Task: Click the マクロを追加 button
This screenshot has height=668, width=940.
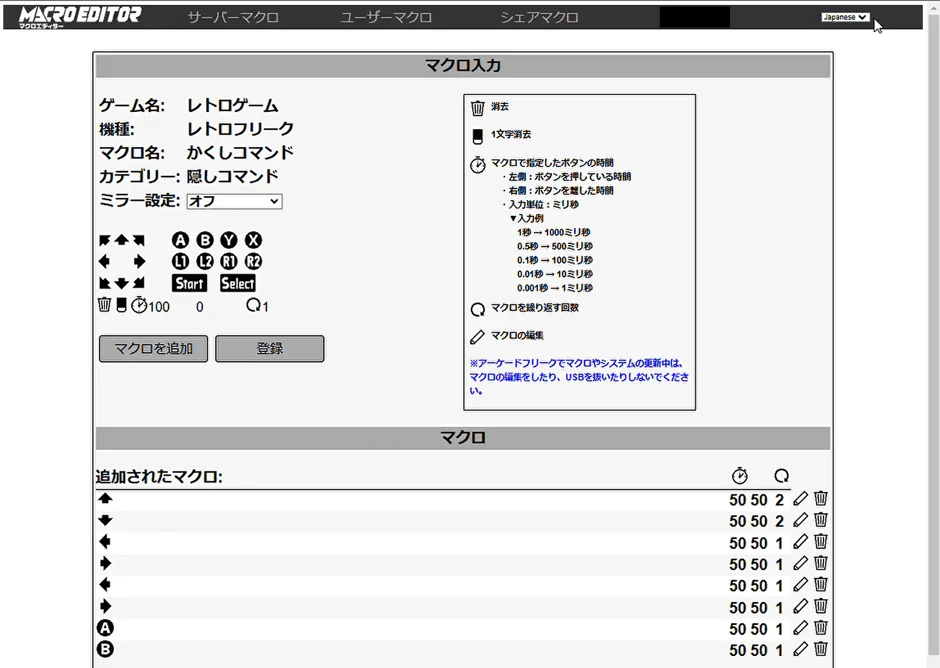Action: pyautogui.click(x=152, y=349)
